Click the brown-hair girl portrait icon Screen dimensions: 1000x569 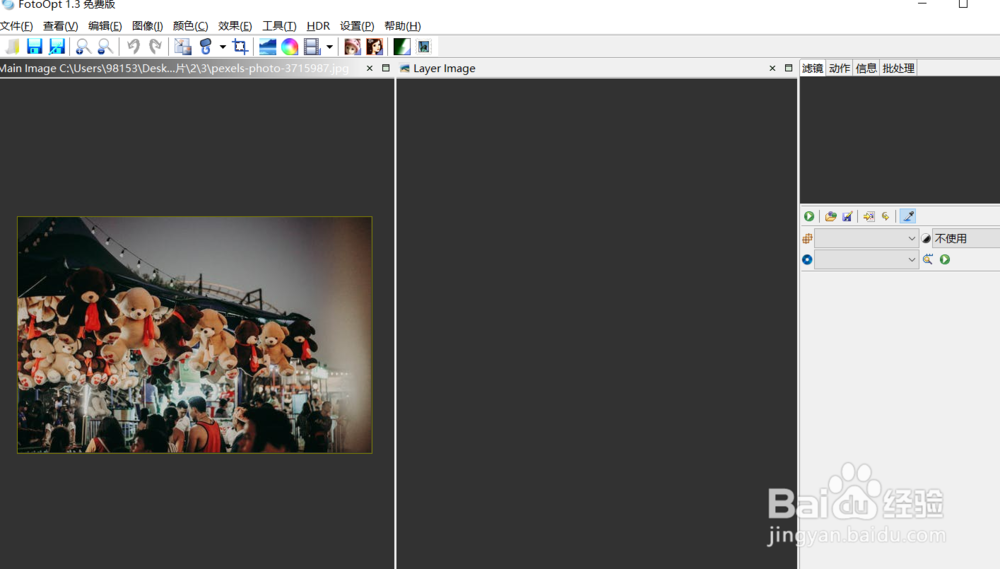374,47
